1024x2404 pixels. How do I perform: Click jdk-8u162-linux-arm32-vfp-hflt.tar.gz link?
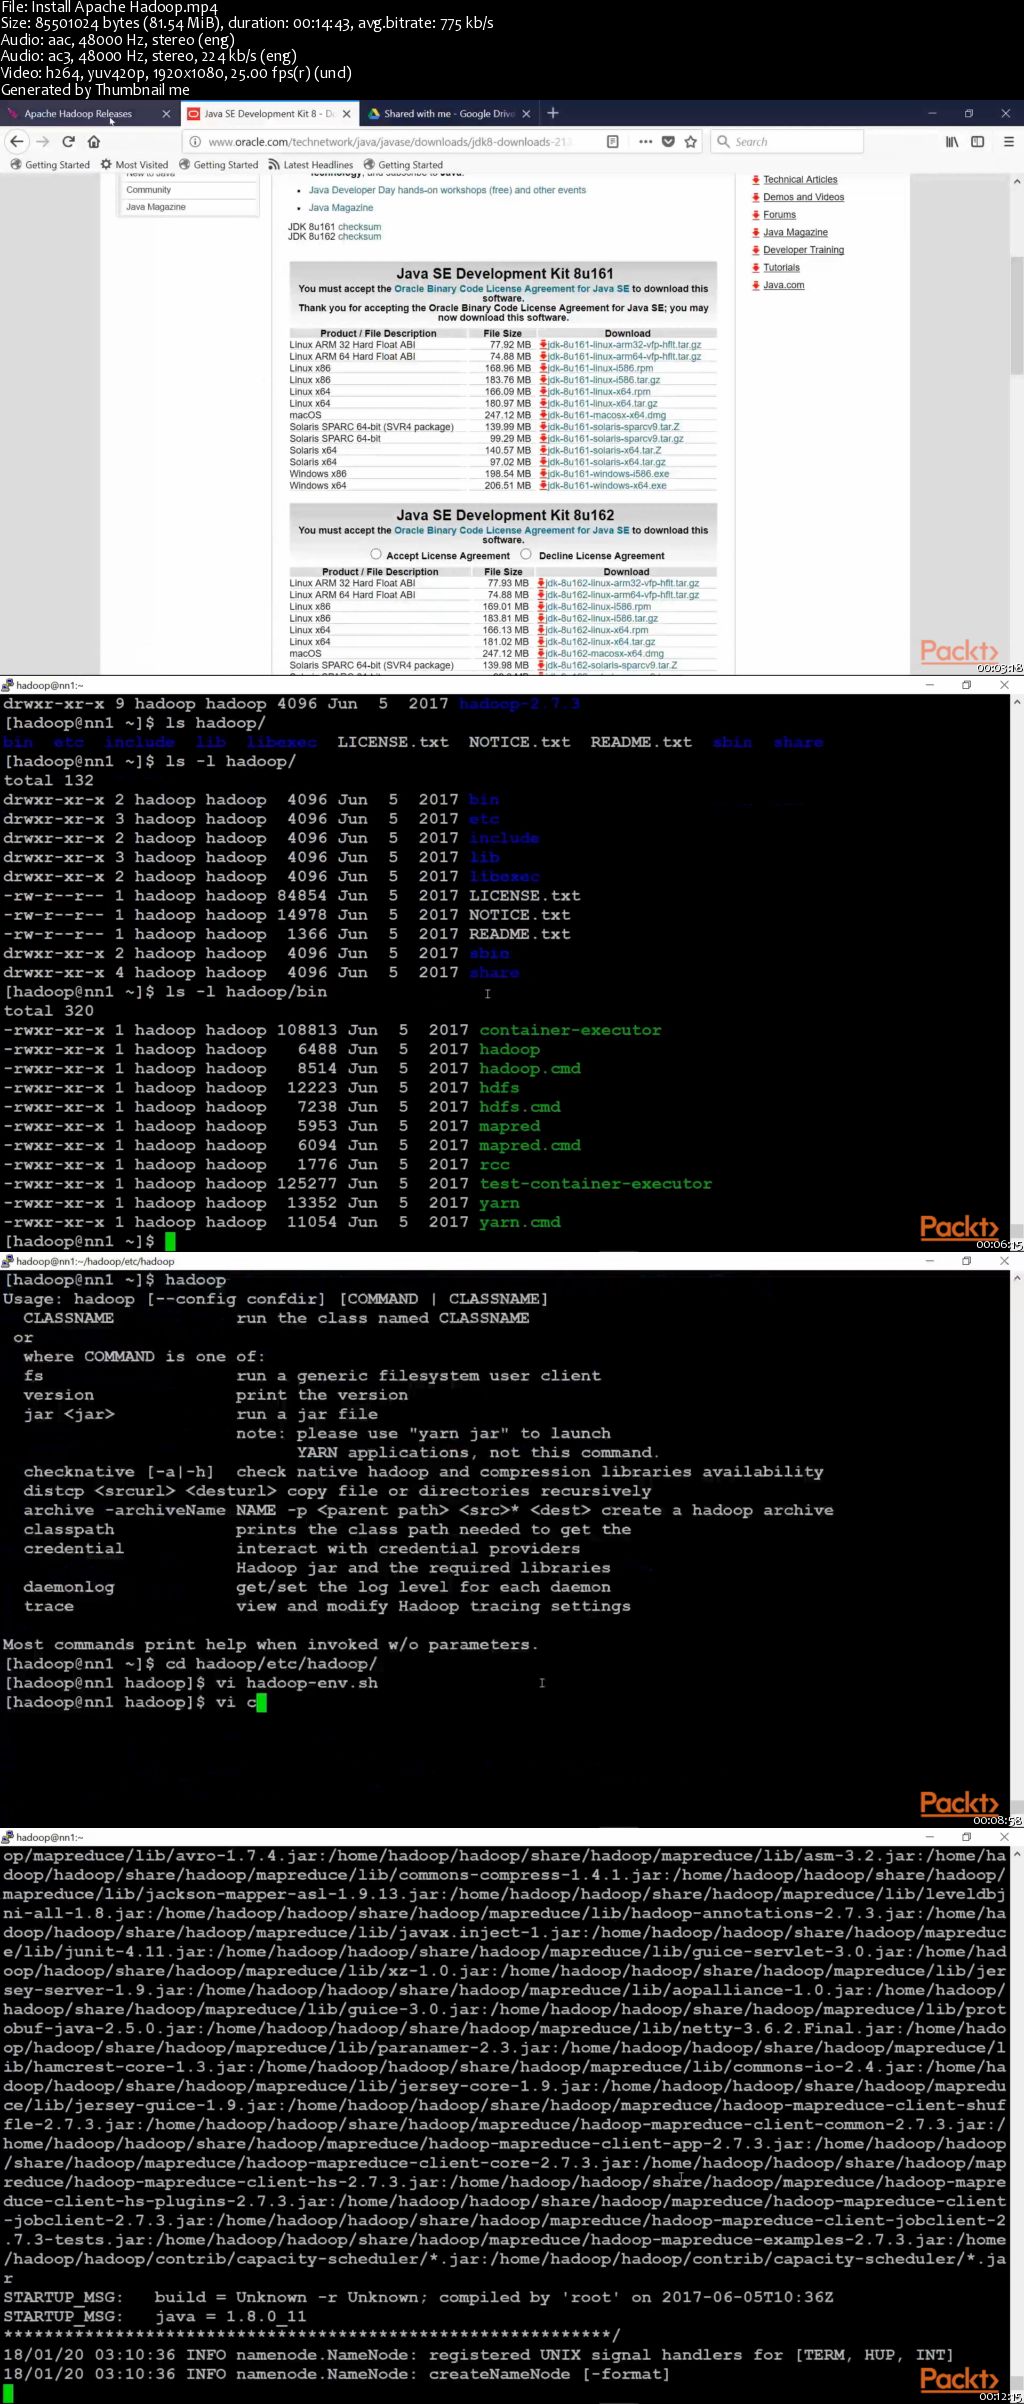click(622, 583)
